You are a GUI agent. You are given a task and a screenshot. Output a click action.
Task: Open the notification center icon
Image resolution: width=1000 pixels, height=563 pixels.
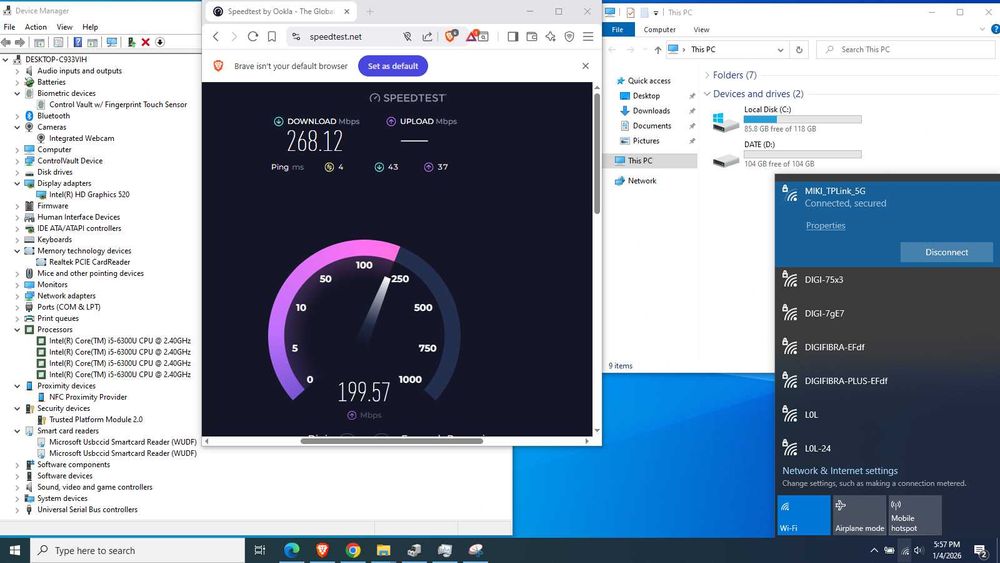[x=981, y=550]
